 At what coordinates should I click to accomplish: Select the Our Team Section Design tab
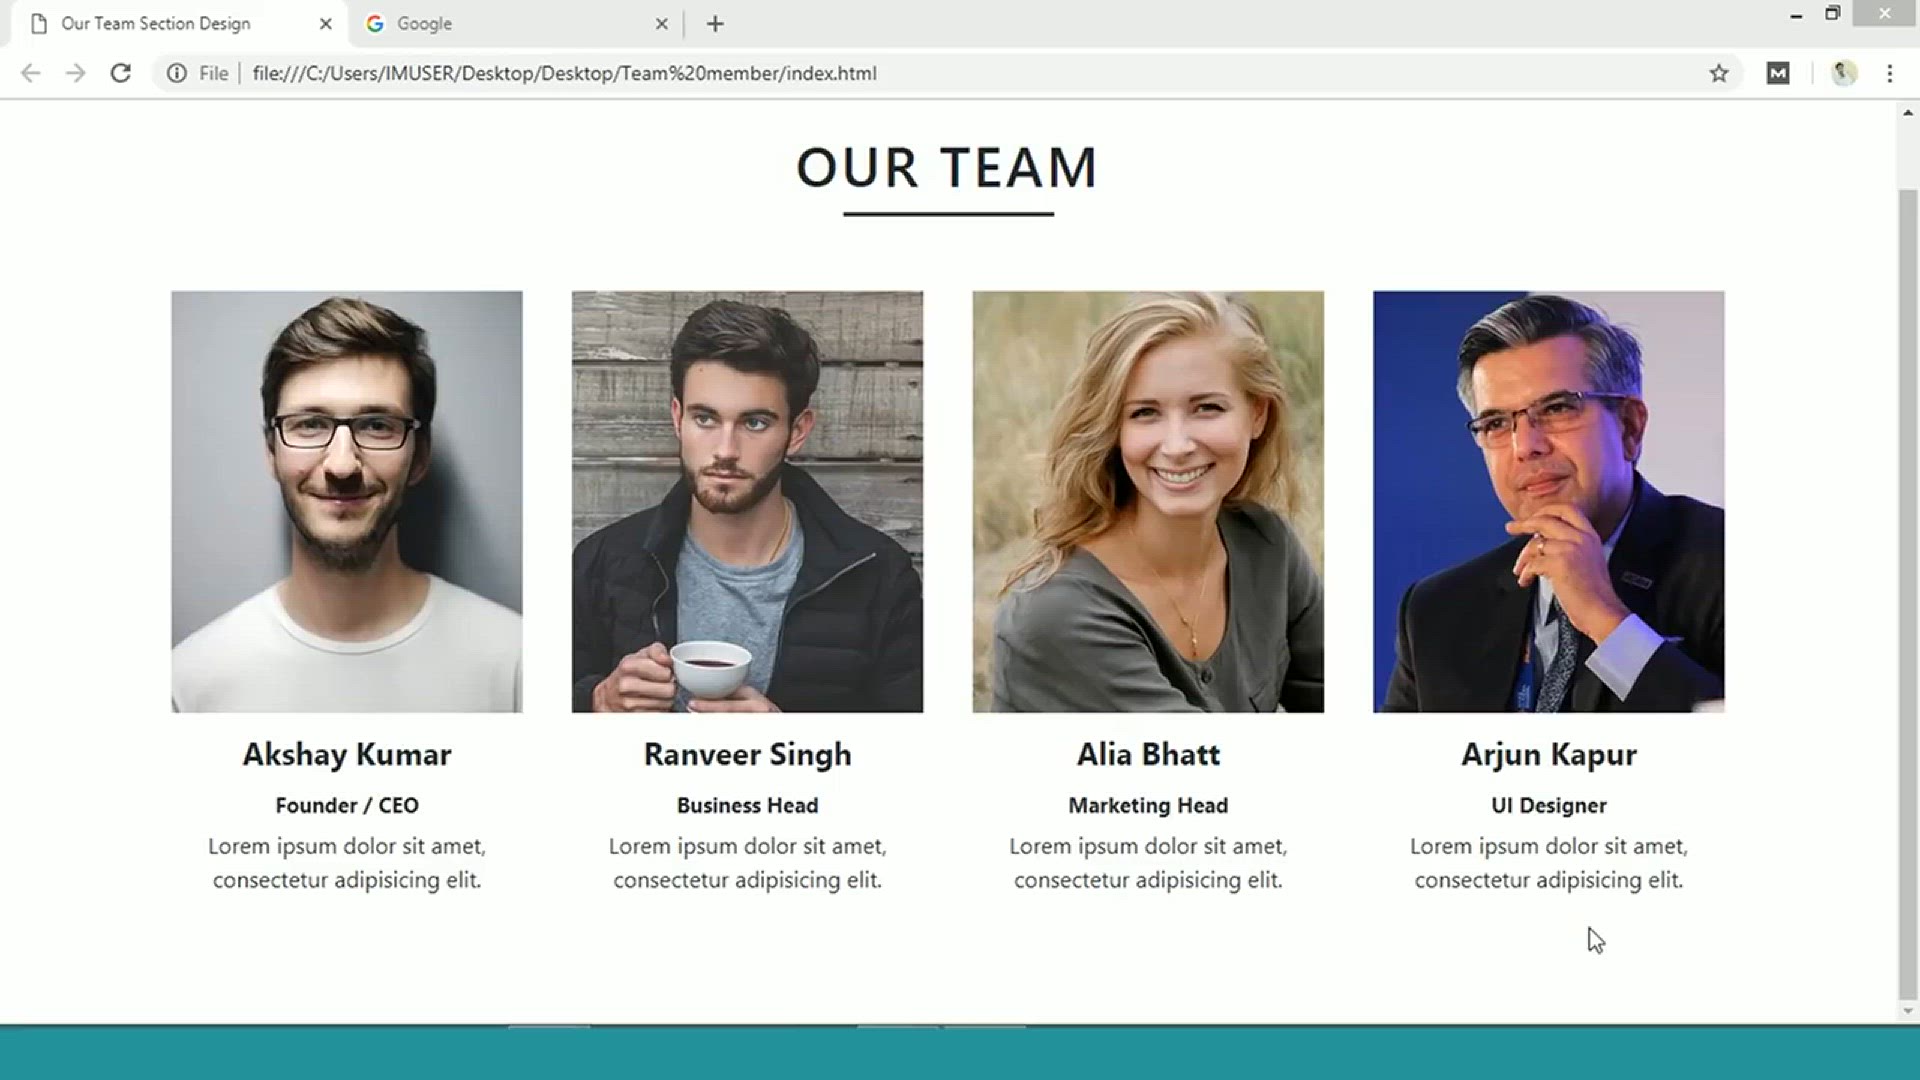click(178, 24)
